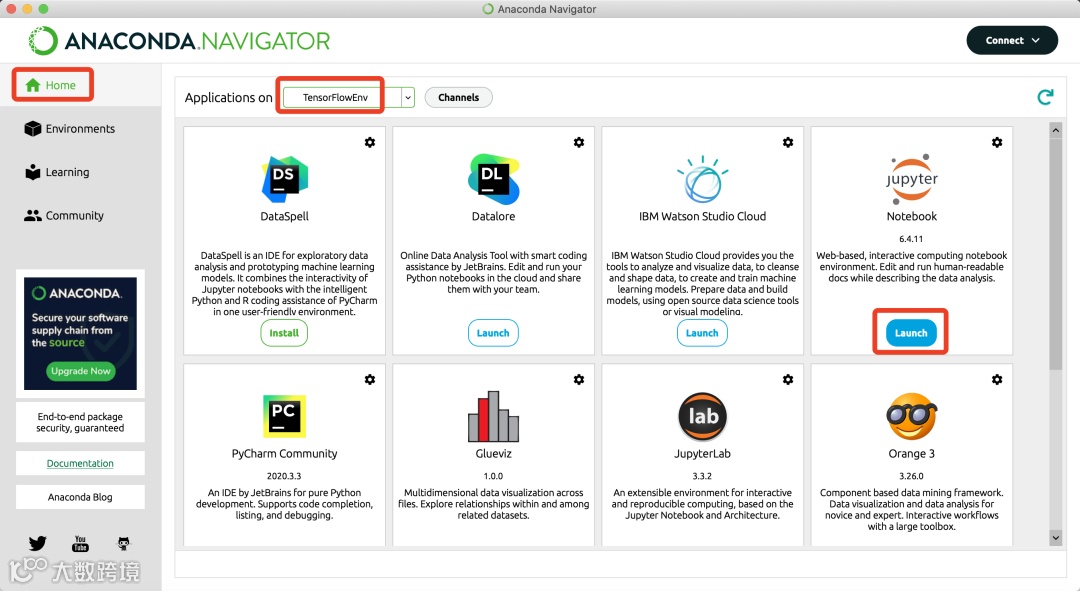Click the IBM Watson Studio globe logo
Image resolution: width=1080 pixels, height=591 pixels.
coord(702,179)
